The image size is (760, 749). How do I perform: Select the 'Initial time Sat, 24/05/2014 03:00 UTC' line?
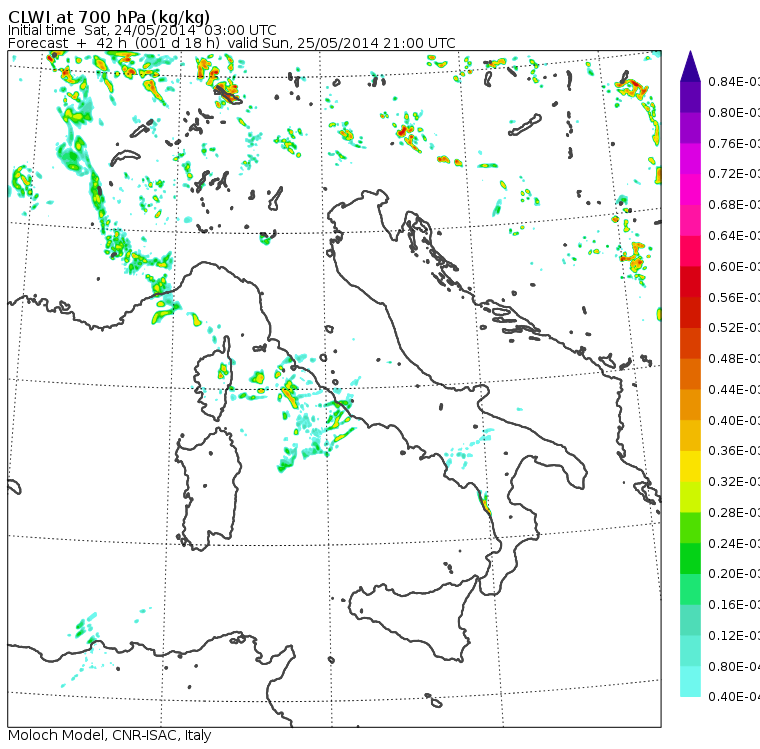pos(142,30)
